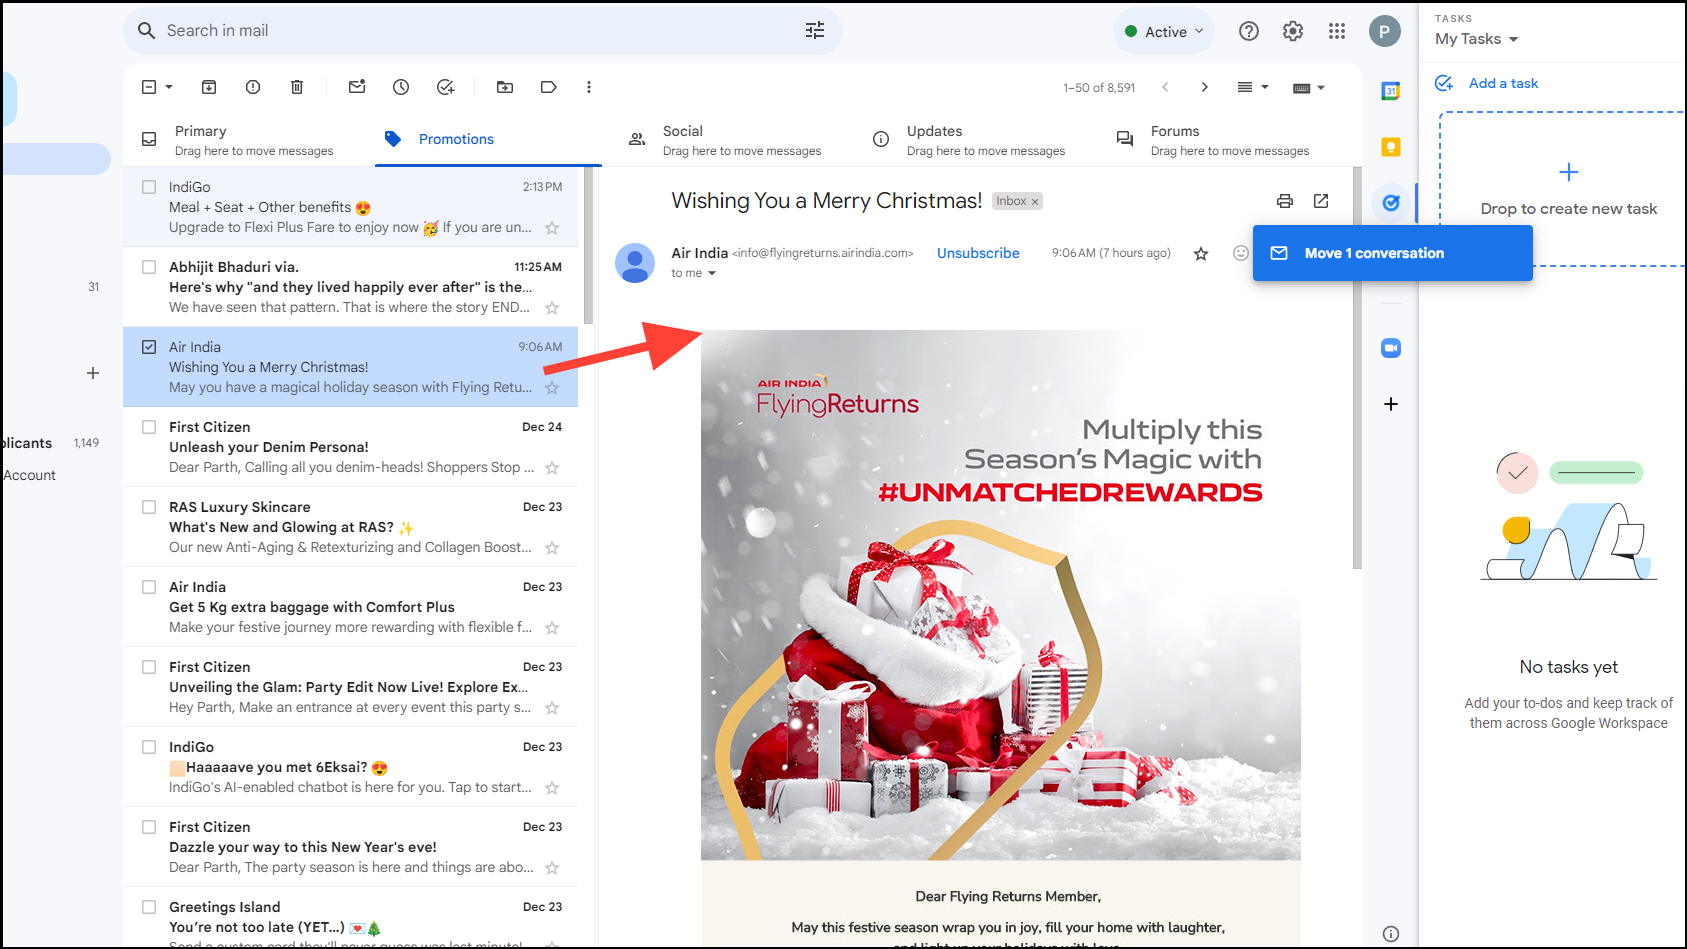Remove the Inbox label from the email
The width and height of the screenshot is (1687, 949).
1035,202
